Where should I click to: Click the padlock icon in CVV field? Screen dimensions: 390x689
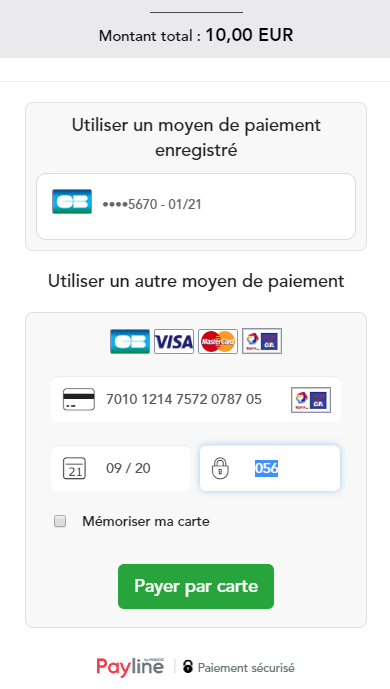220,468
